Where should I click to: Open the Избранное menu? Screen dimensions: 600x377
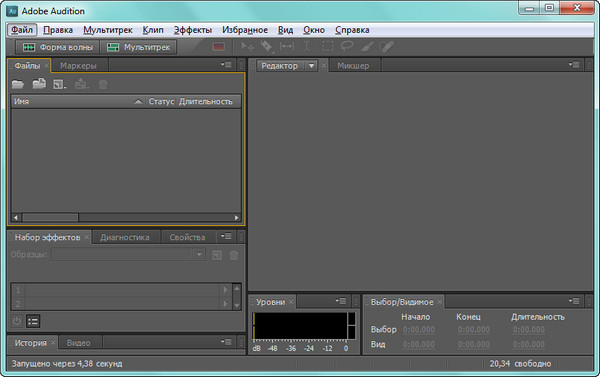point(245,30)
